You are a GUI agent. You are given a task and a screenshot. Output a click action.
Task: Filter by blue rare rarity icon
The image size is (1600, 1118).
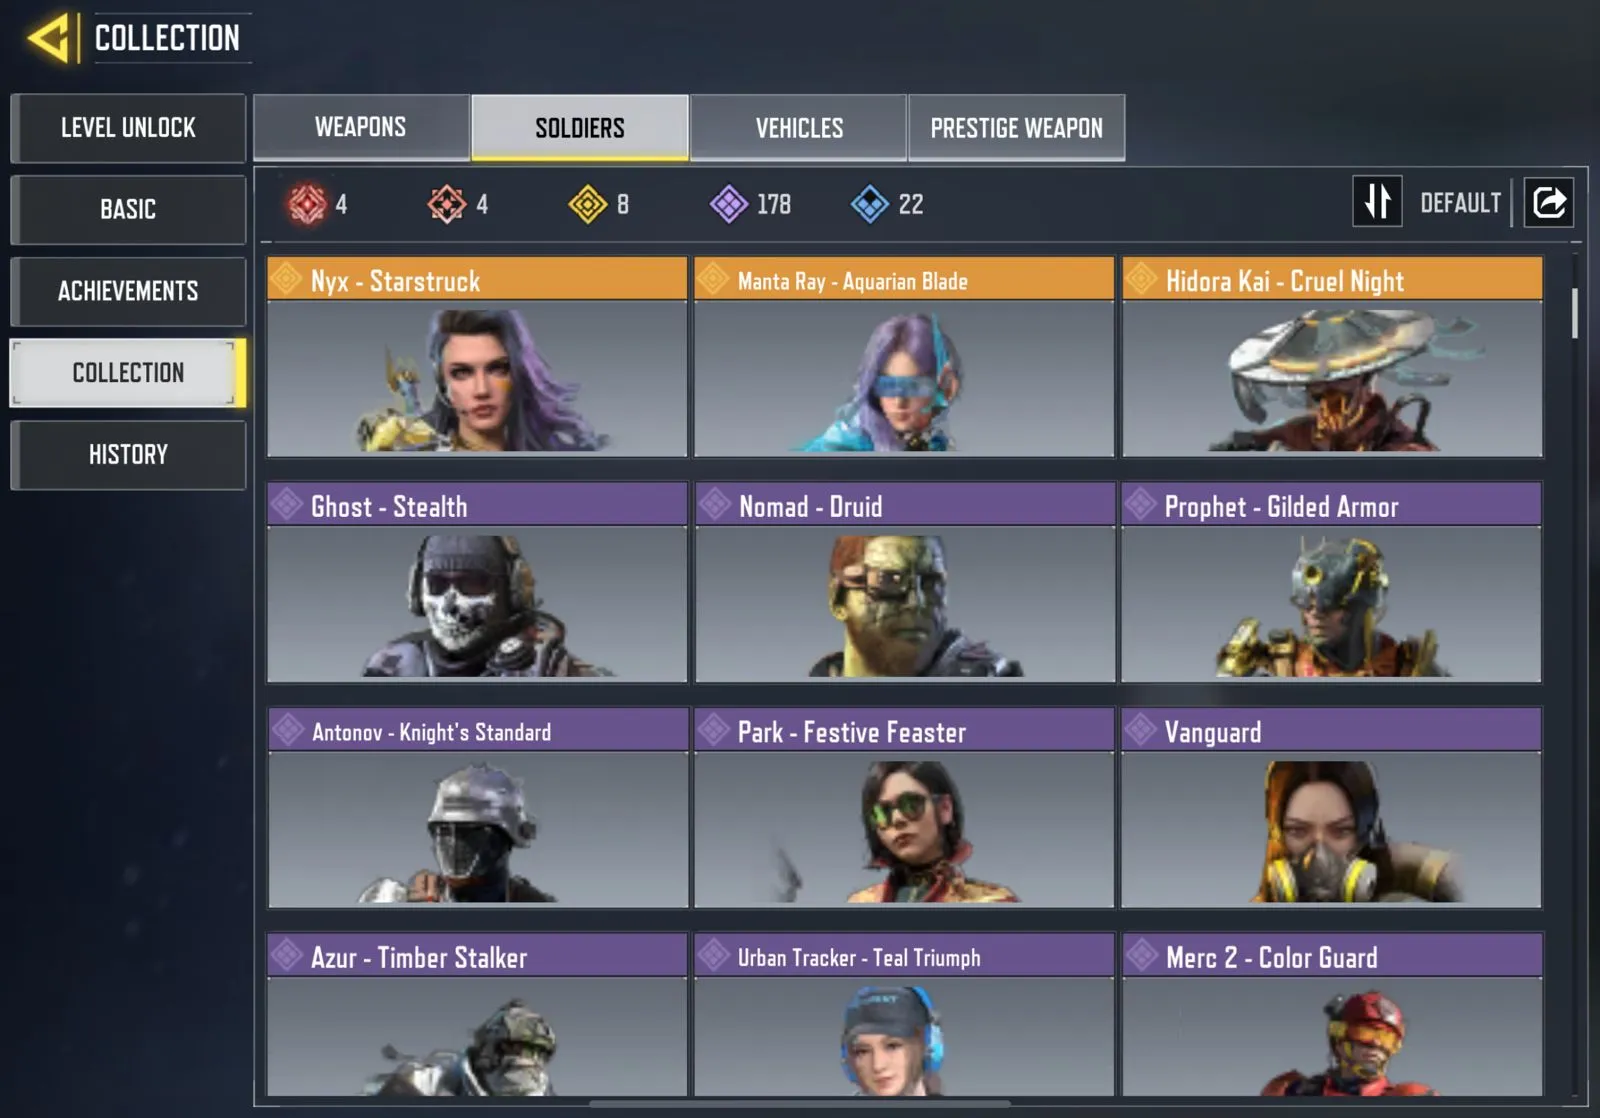(x=870, y=204)
